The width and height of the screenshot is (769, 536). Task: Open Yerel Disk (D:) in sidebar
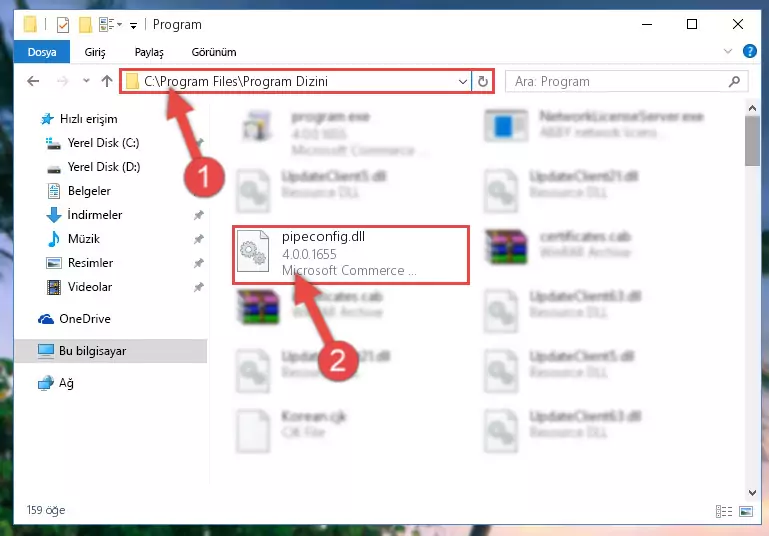click(103, 167)
